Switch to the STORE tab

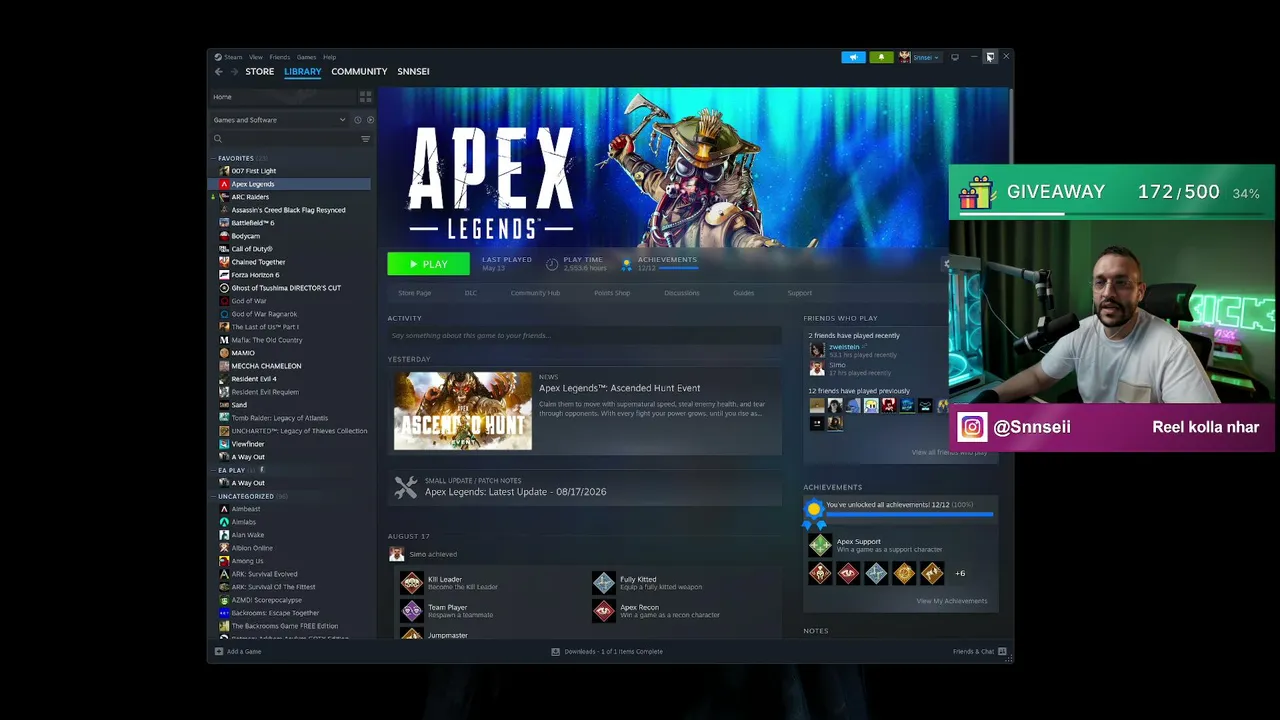point(260,72)
